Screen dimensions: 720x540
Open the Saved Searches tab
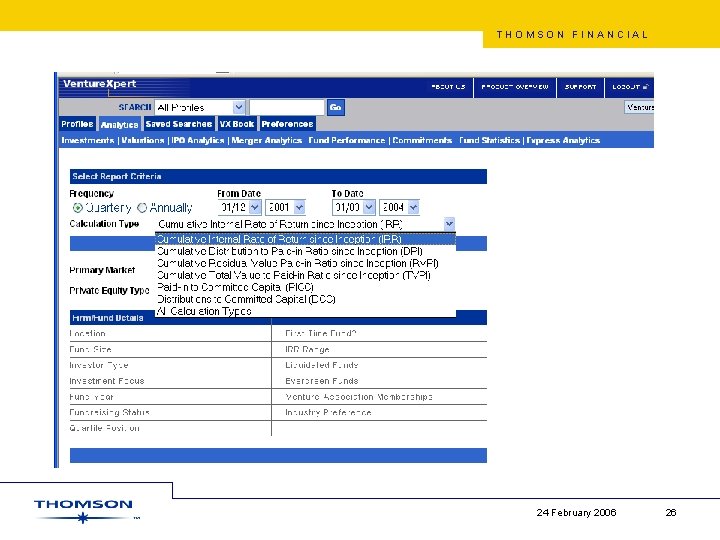pos(179,124)
